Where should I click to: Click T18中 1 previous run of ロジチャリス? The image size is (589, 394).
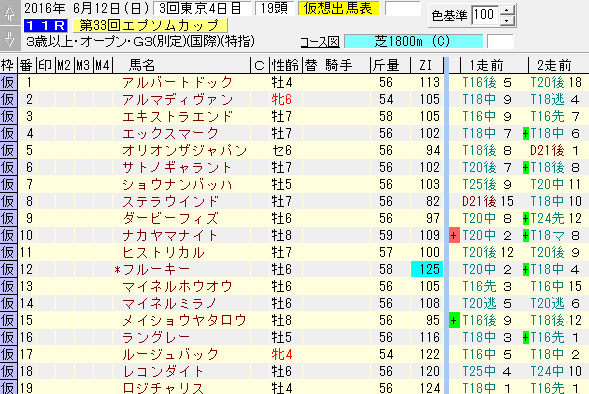487,388
